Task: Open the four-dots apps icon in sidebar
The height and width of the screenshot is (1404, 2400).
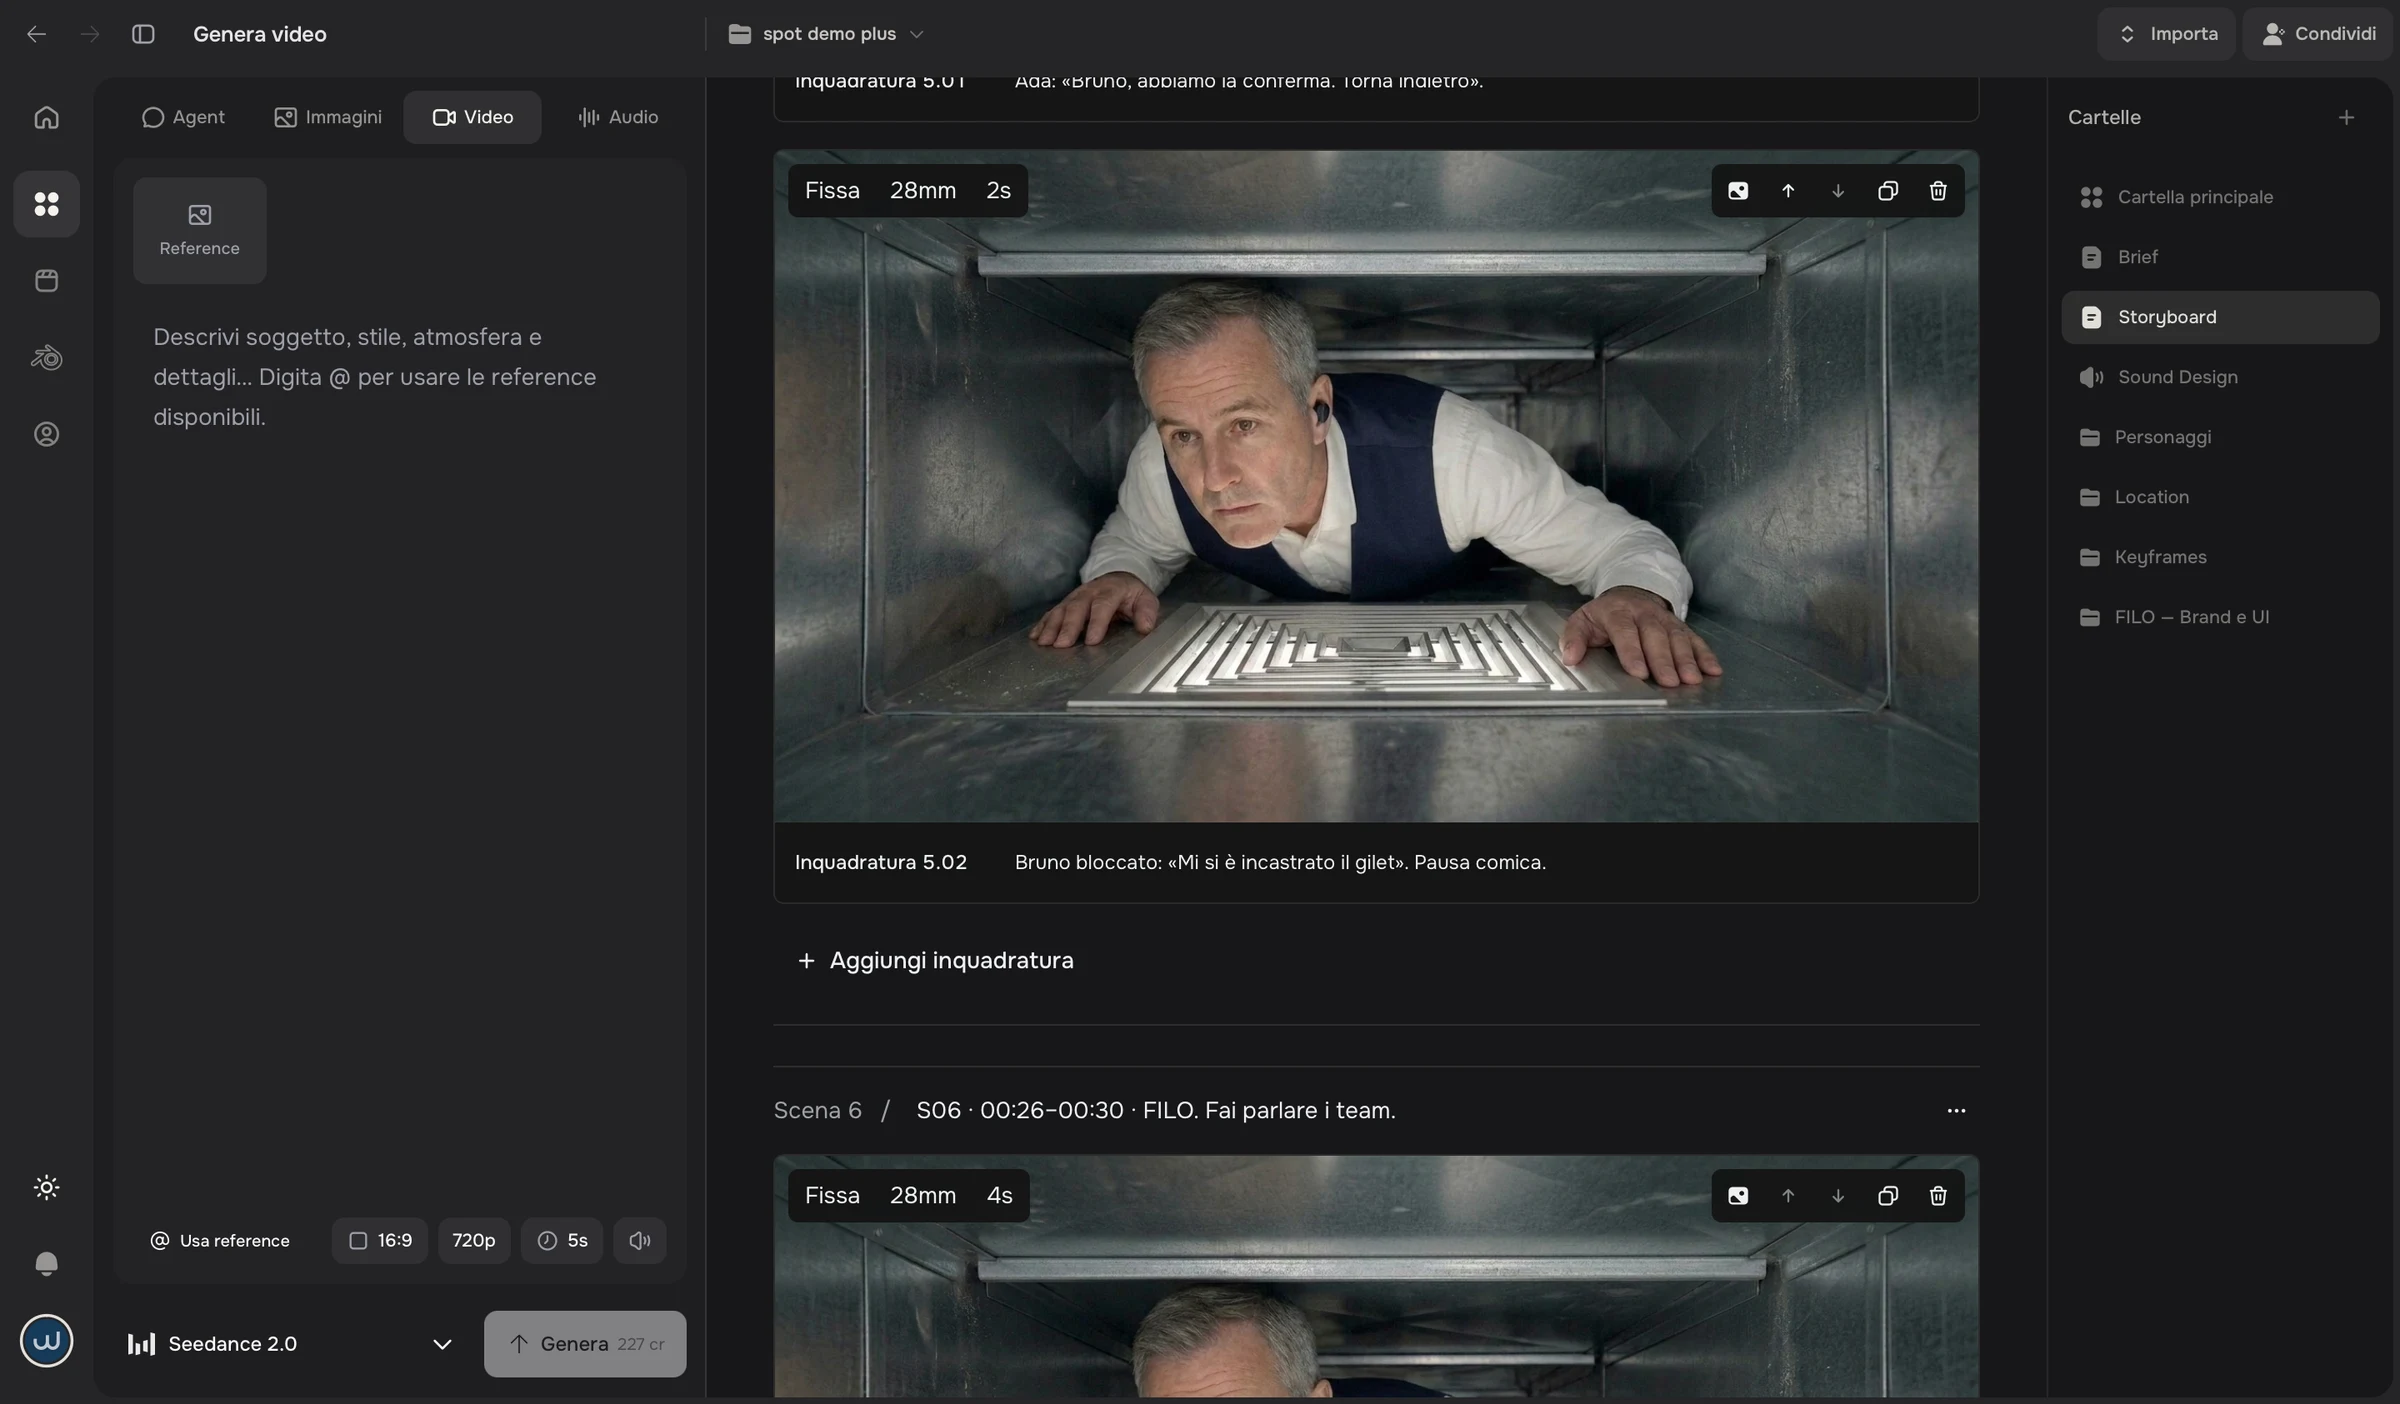Action: pyautogui.click(x=46, y=204)
